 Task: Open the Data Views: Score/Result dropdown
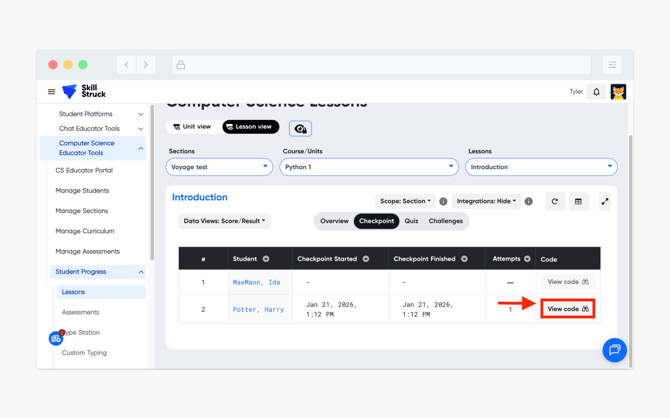point(224,221)
